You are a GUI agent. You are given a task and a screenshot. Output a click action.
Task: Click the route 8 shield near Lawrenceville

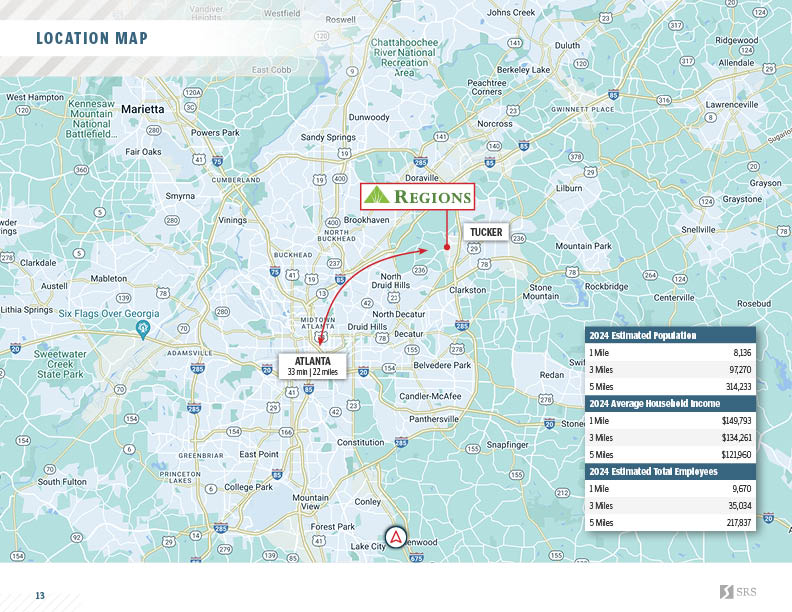711,117
